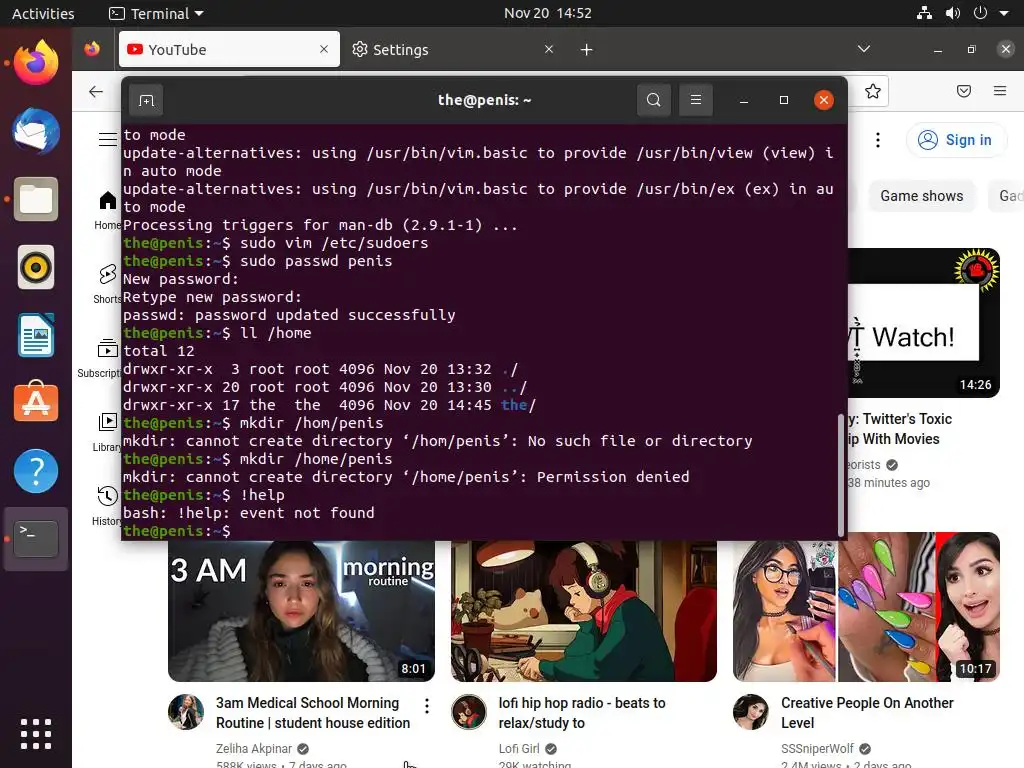The image size is (1024, 768).
Task: Open Firefox Pocket save icon
Action: (963, 91)
